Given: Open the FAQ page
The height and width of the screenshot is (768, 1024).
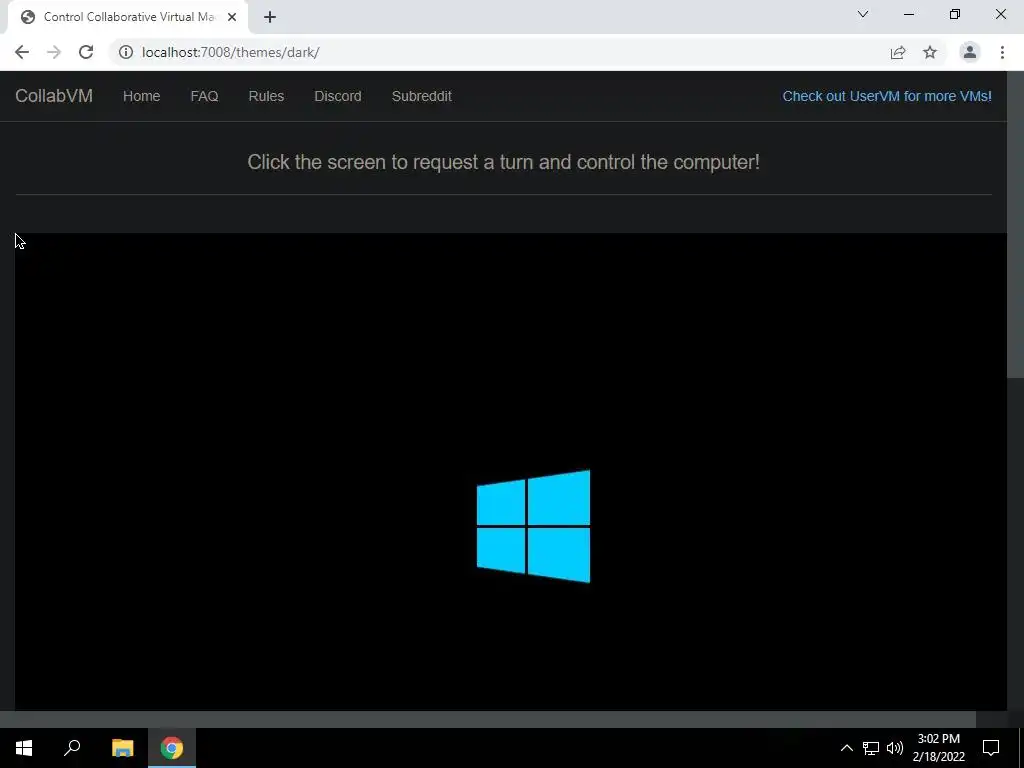Looking at the screenshot, I should tap(204, 96).
